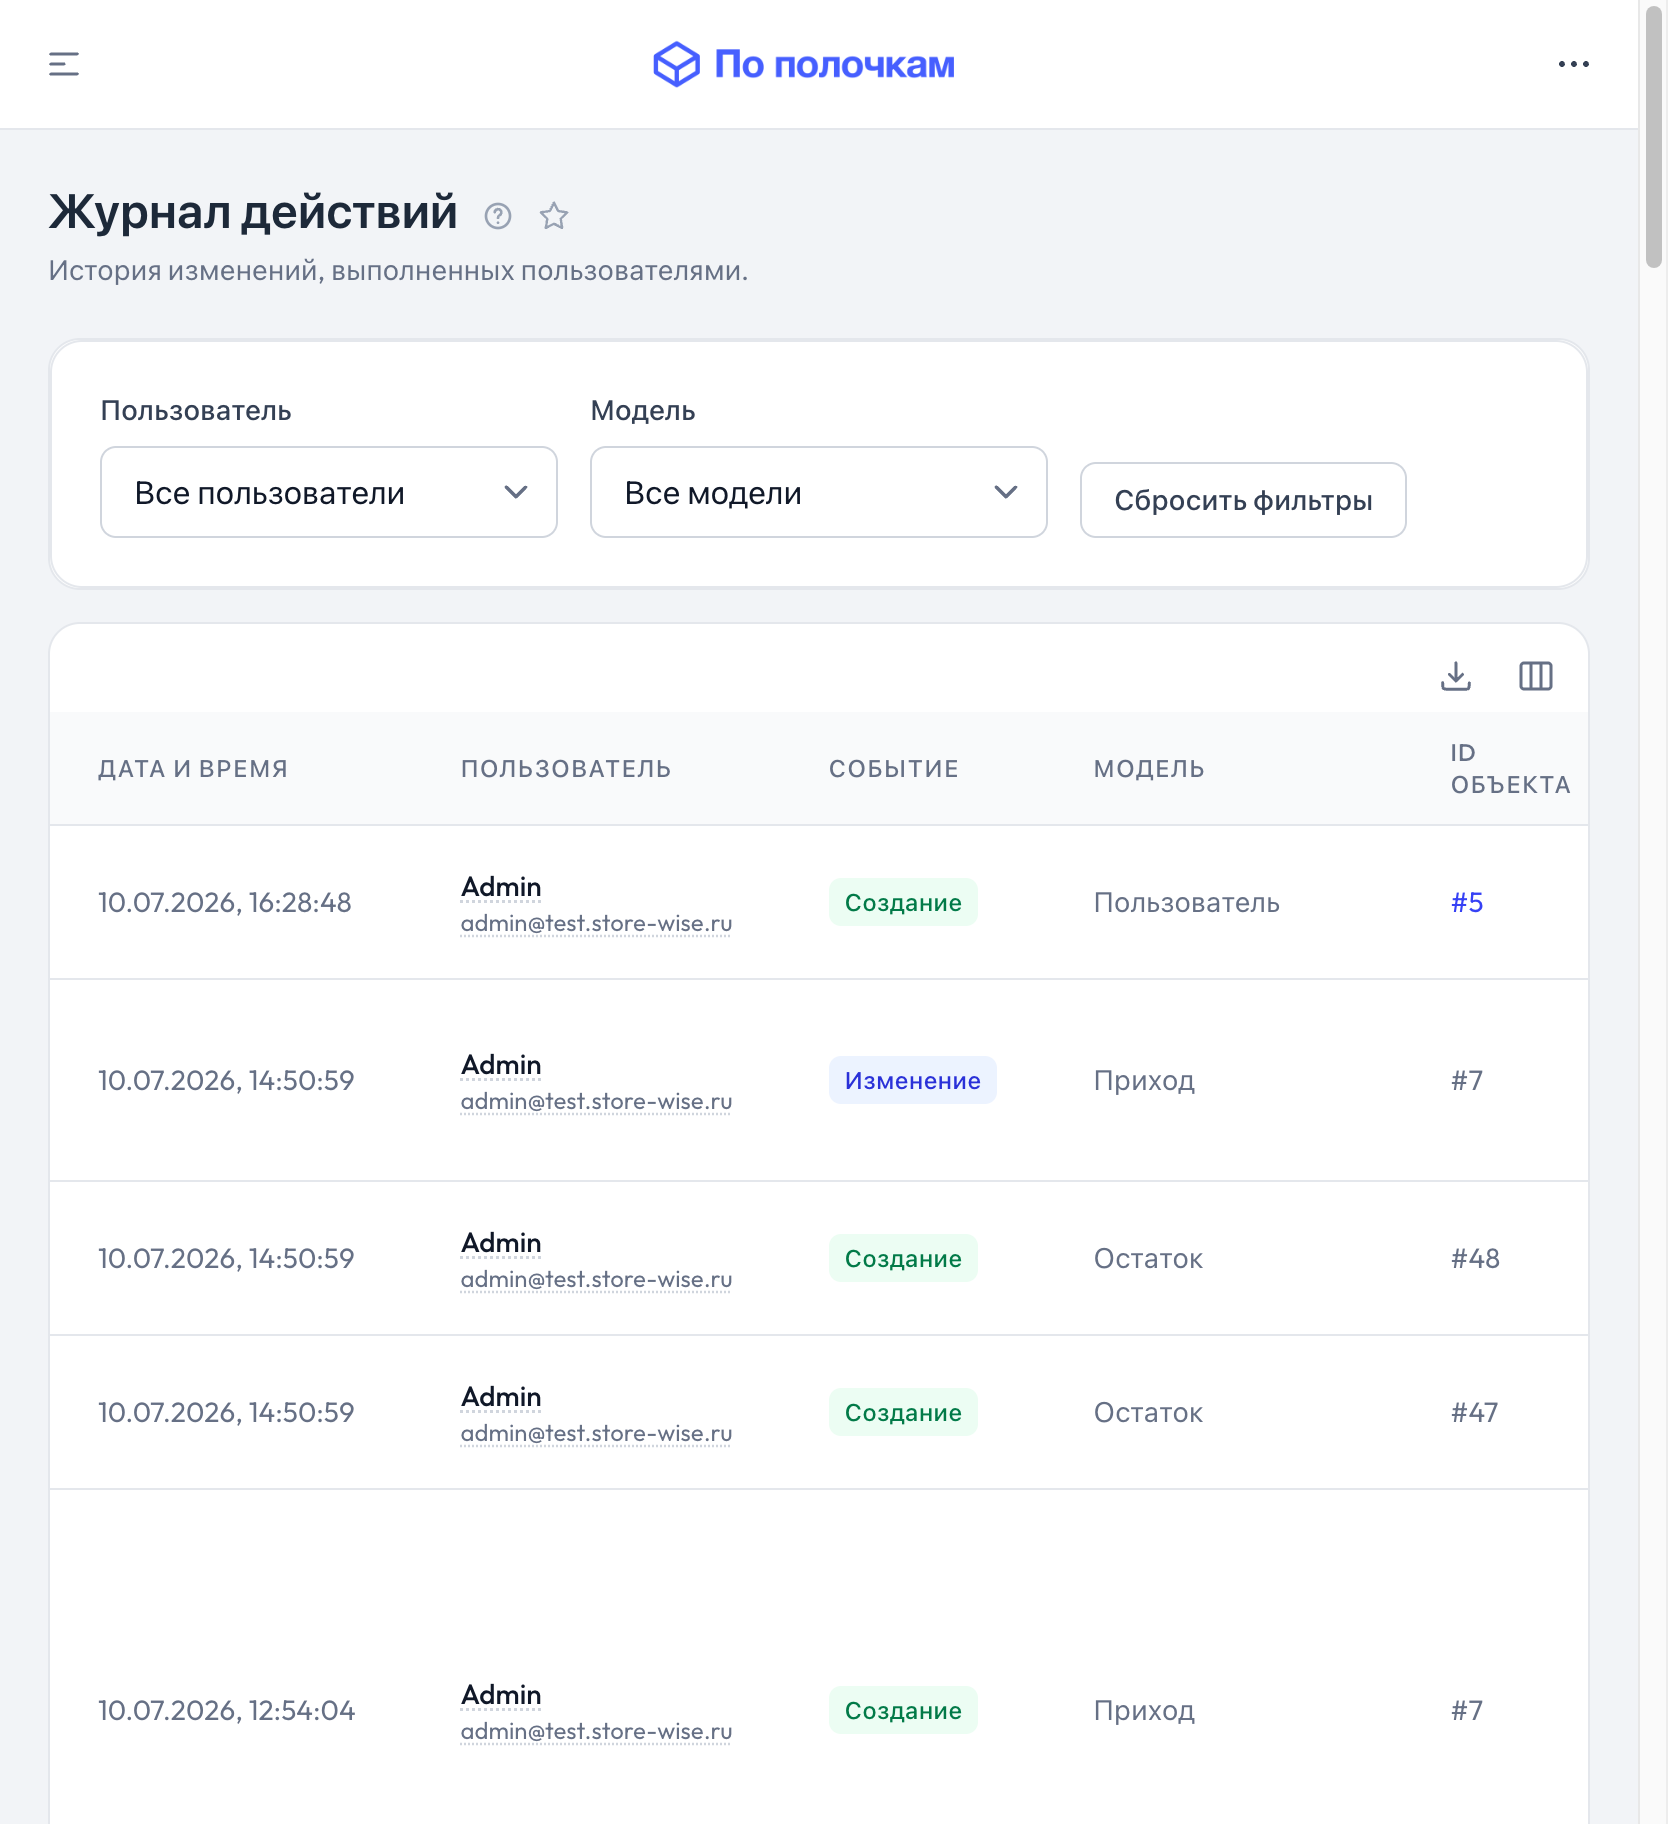This screenshot has width=1668, height=1824.
Task: Click the Создание badge in #47 row
Action: pos(903,1412)
